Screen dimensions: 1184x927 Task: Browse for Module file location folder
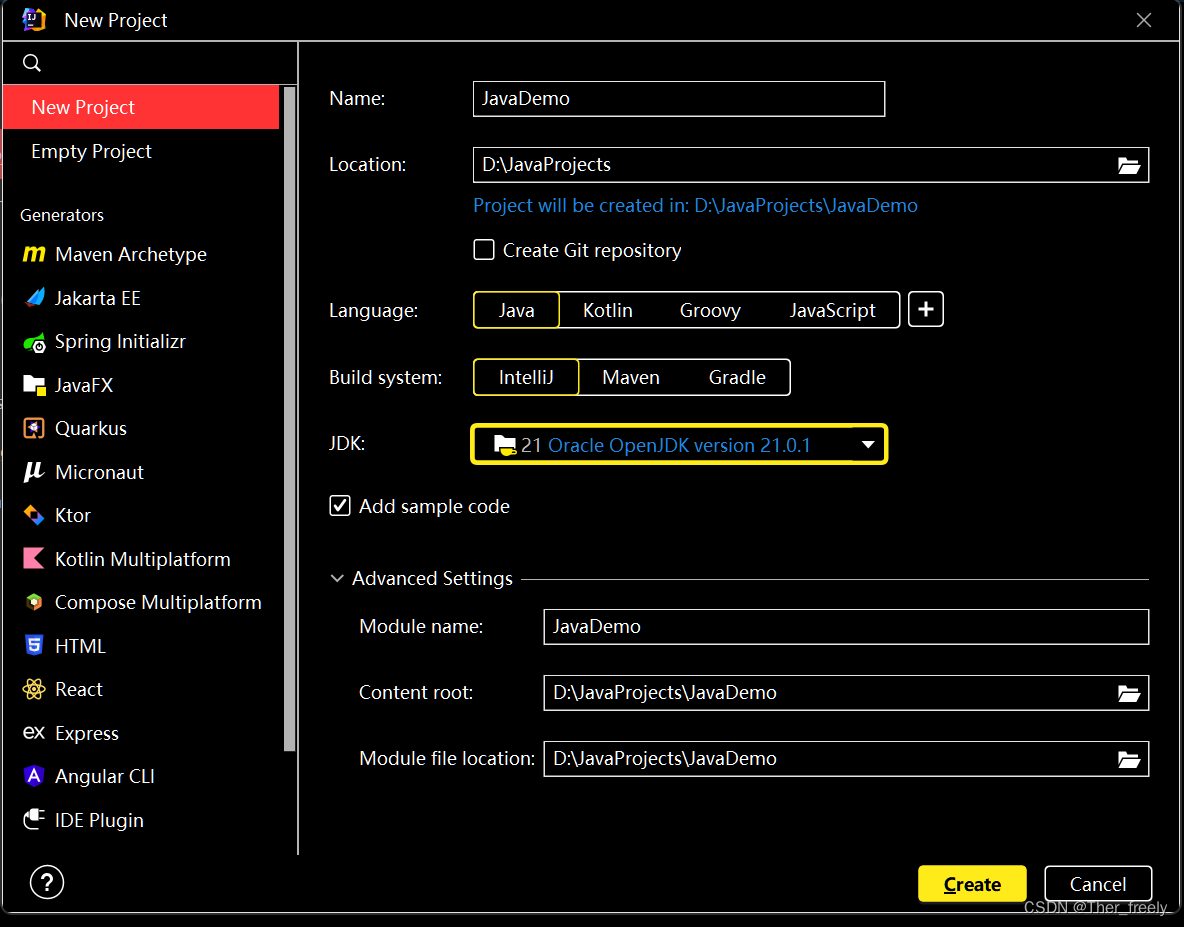(1129, 759)
